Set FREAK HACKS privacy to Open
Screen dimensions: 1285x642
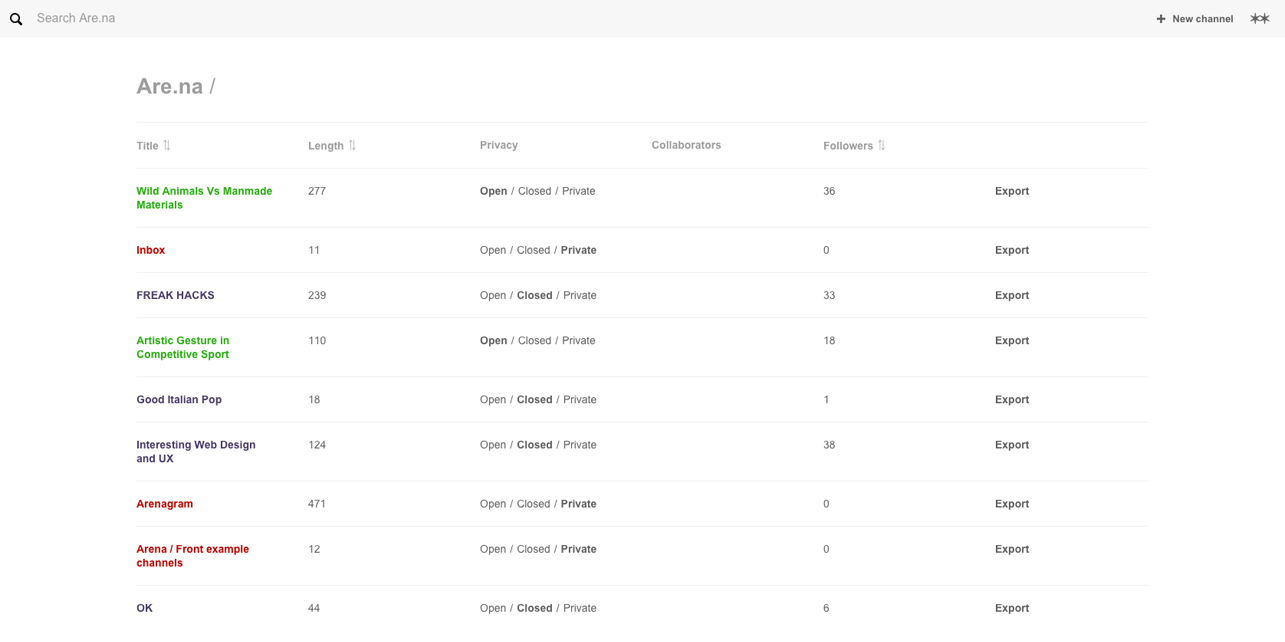click(493, 295)
